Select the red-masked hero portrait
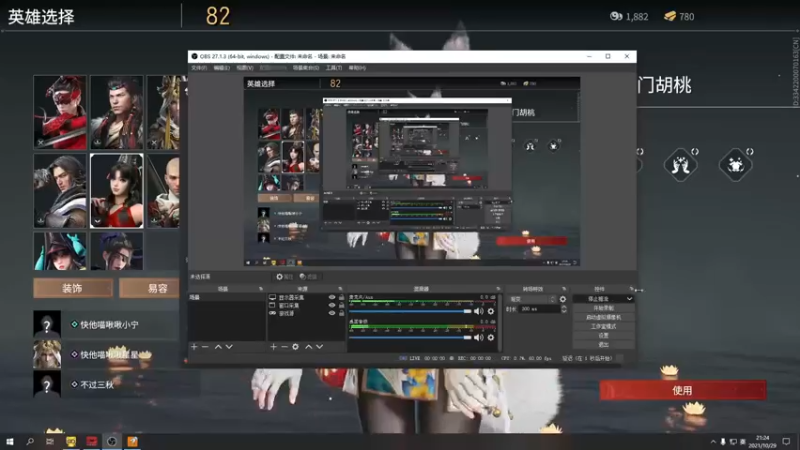 coord(60,112)
